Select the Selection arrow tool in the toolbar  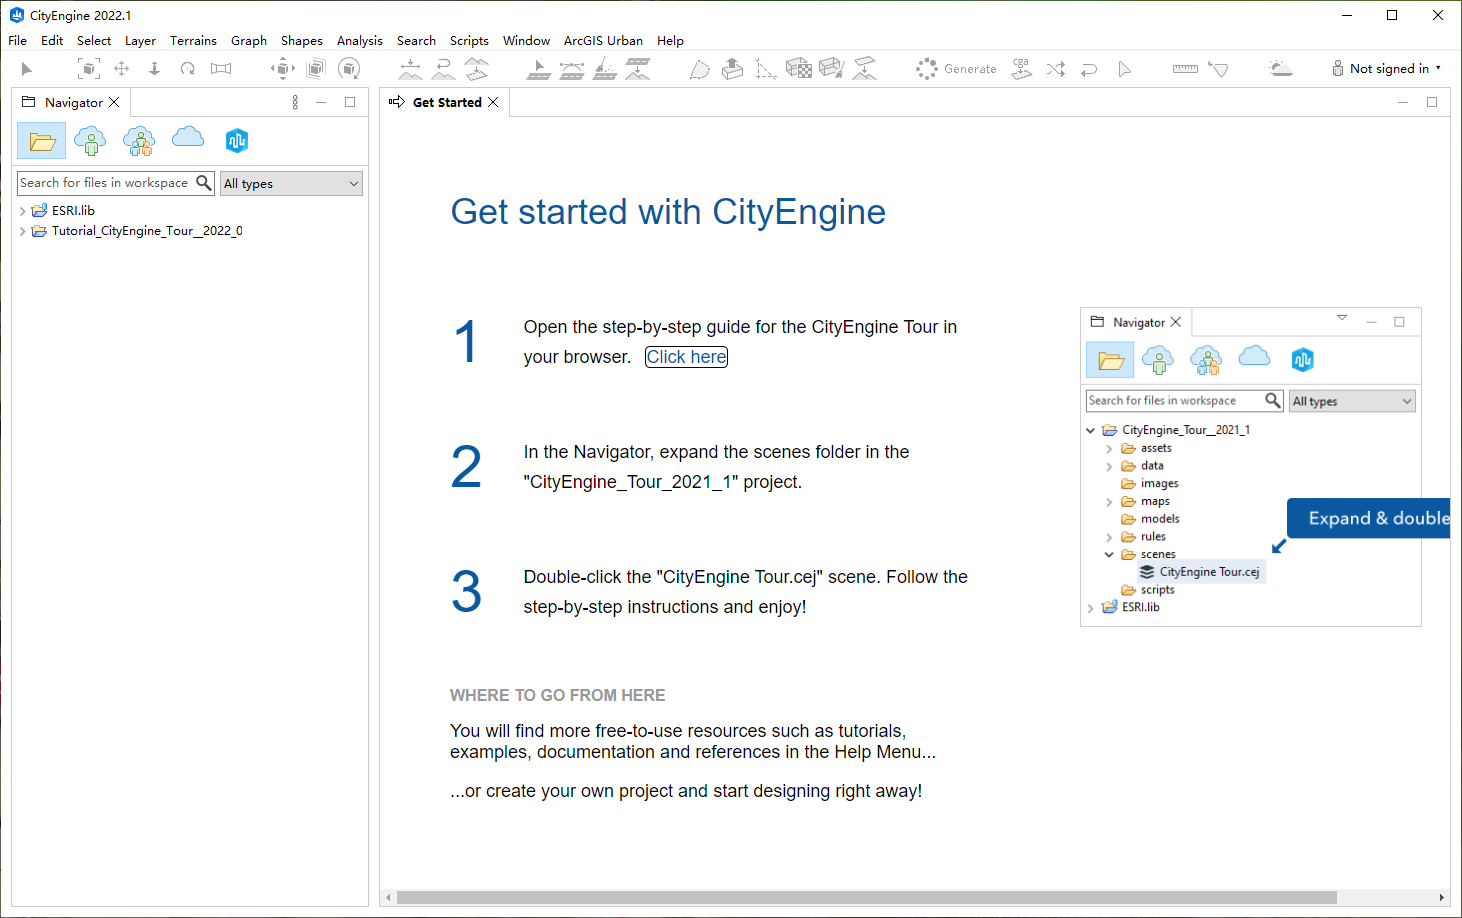(x=26, y=68)
